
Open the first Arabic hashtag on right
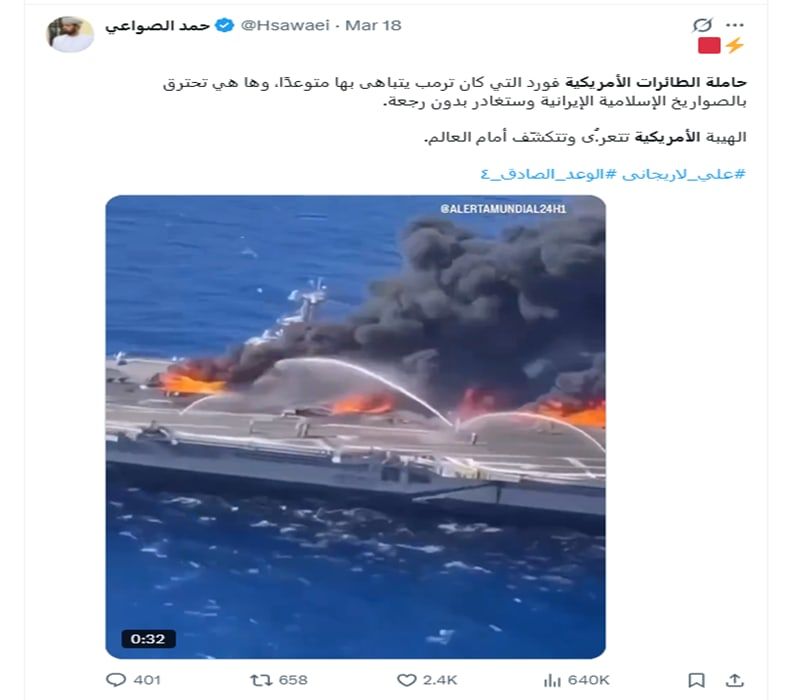tap(684, 174)
